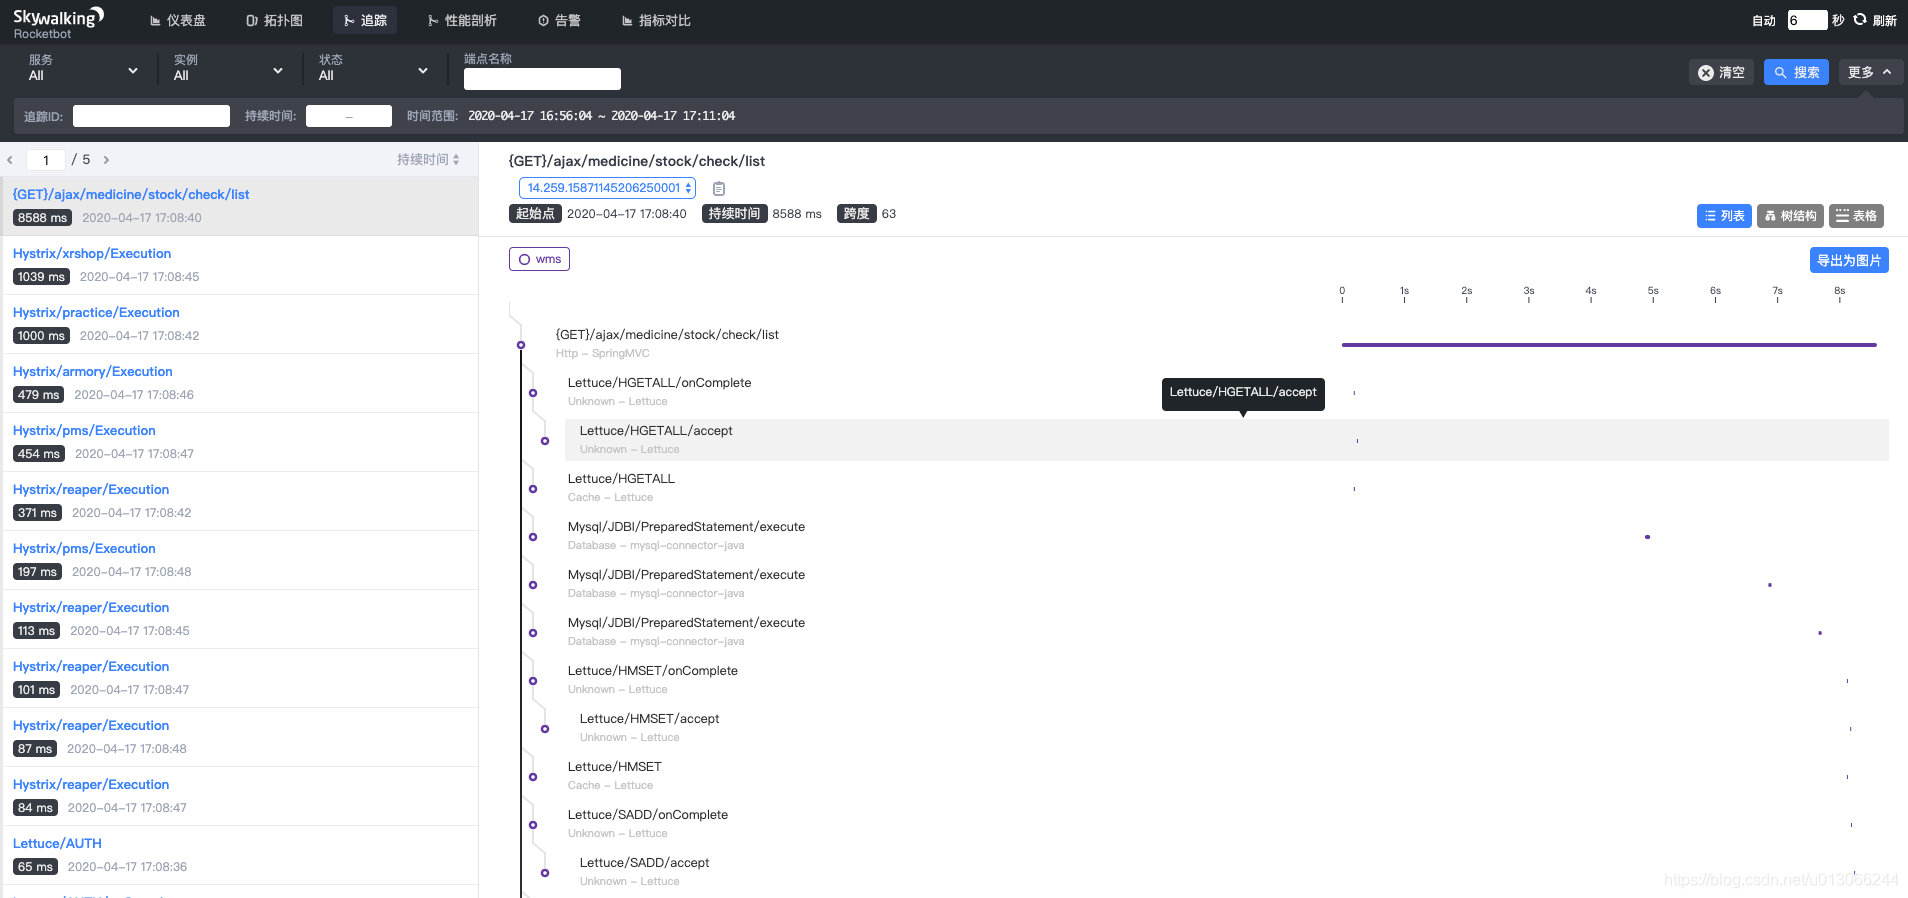This screenshot has width=1908, height=898.
Task: Click the Lettuce/SADD/accept span node circle
Action: coord(545,873)
